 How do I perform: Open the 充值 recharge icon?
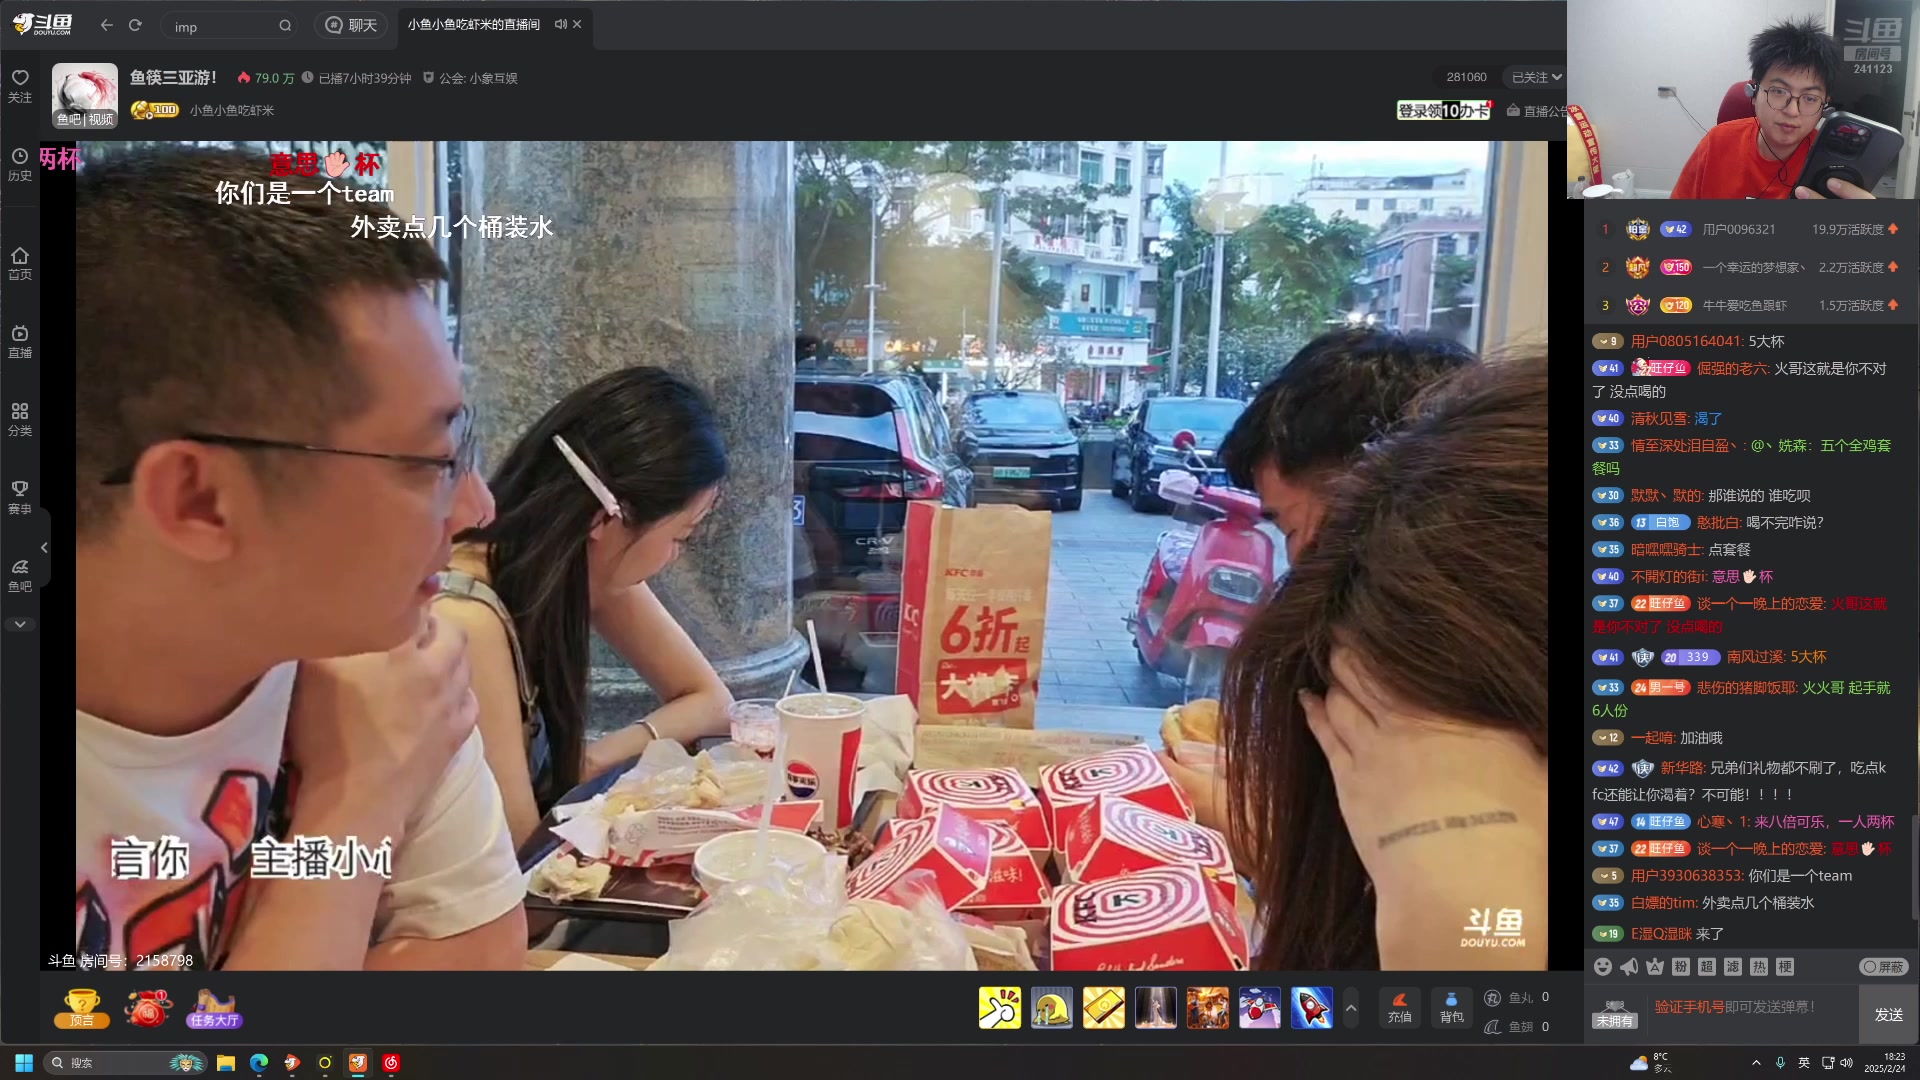[x=1399, y=1007]
